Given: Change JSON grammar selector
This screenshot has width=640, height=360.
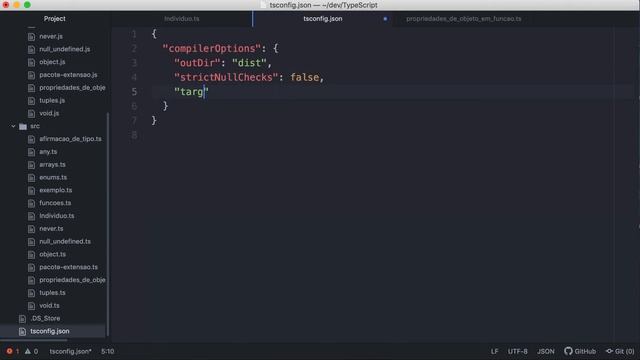Looking at the screenshot, I should click(x=546, y=351).
